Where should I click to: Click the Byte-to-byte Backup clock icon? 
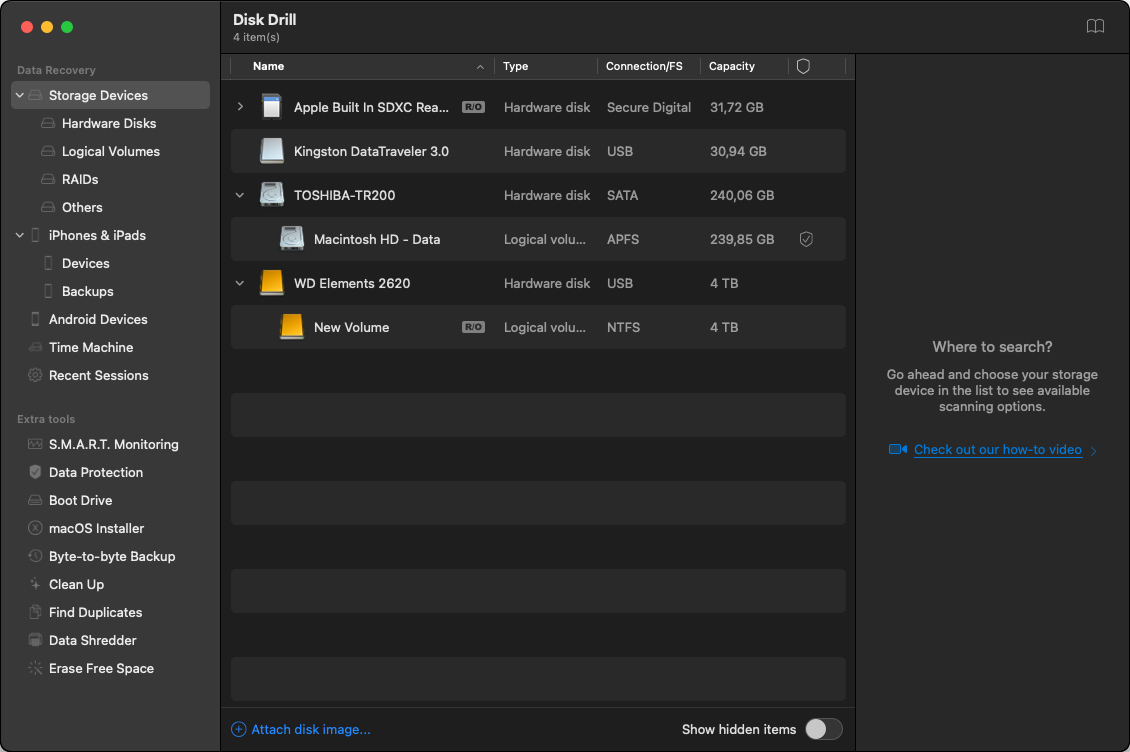35,556
